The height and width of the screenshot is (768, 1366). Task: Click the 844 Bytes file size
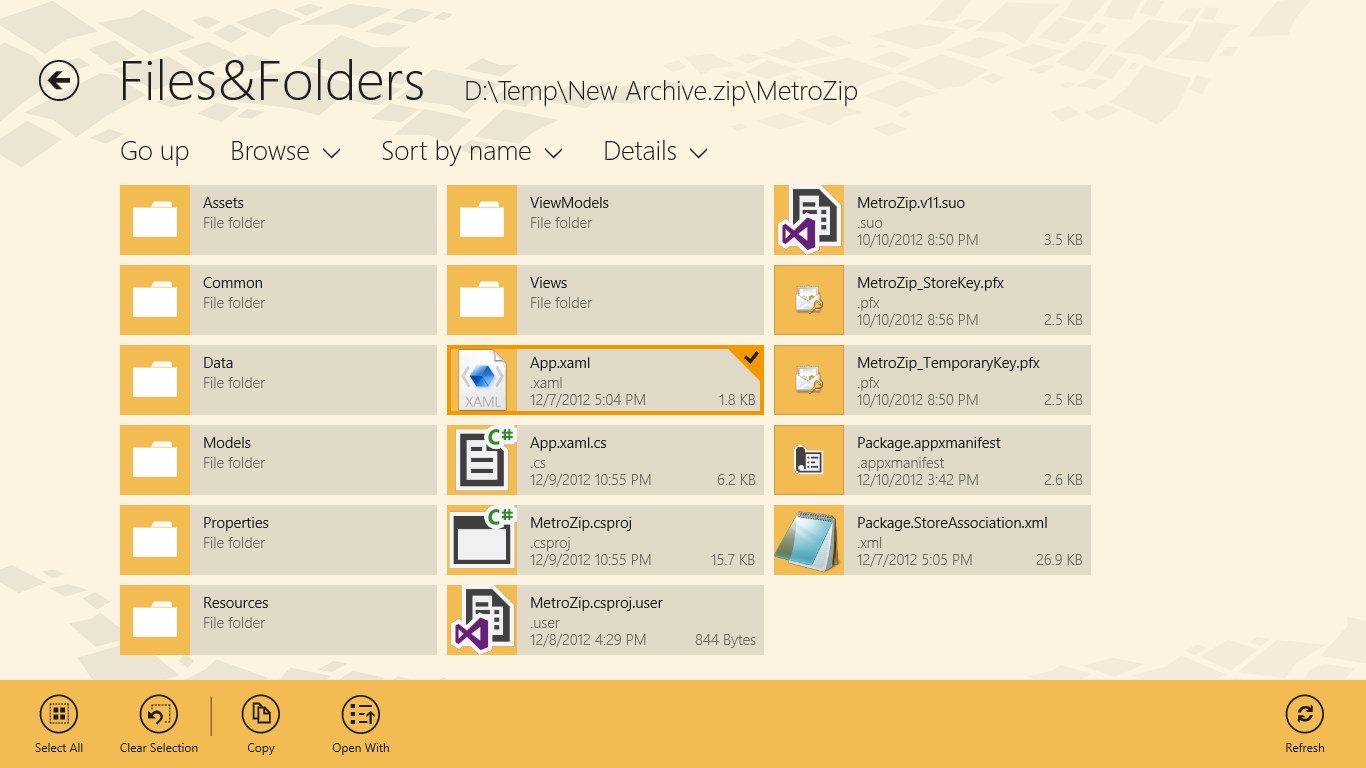[x=725, y=640]
